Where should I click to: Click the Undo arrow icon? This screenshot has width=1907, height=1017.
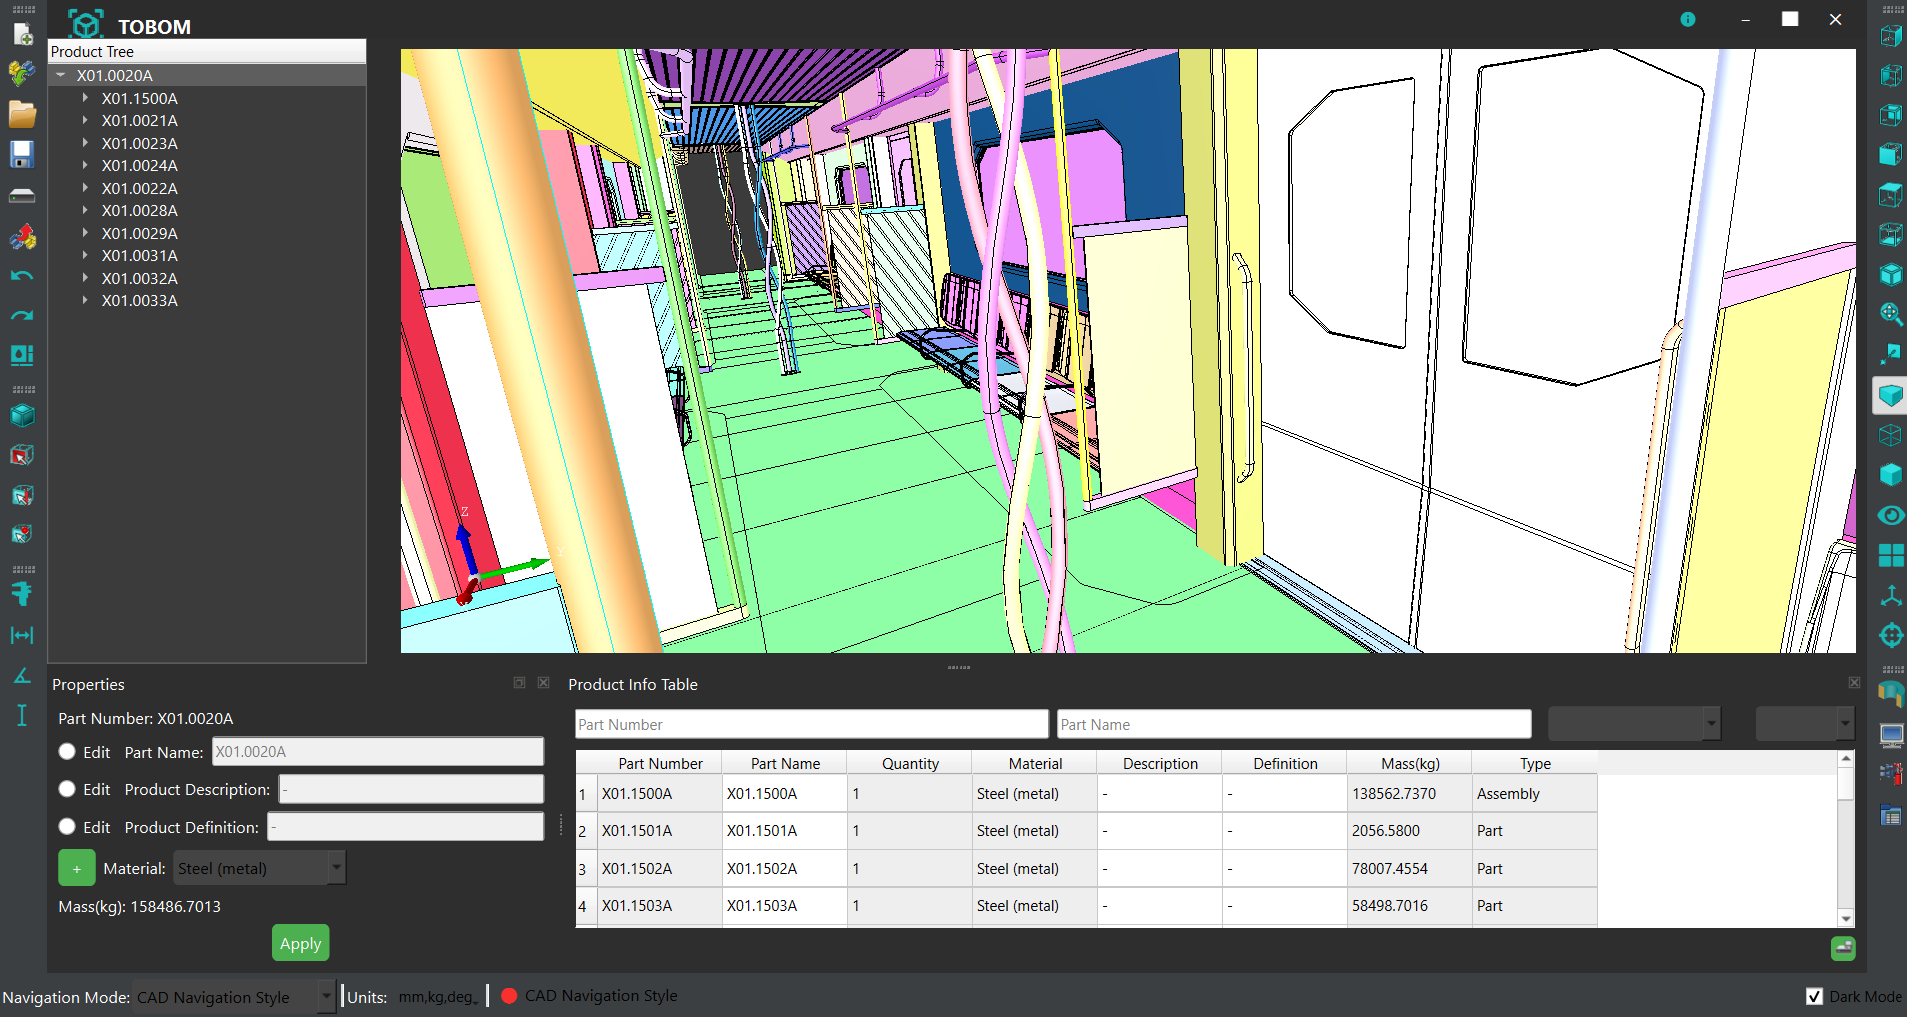click(22, 275)
